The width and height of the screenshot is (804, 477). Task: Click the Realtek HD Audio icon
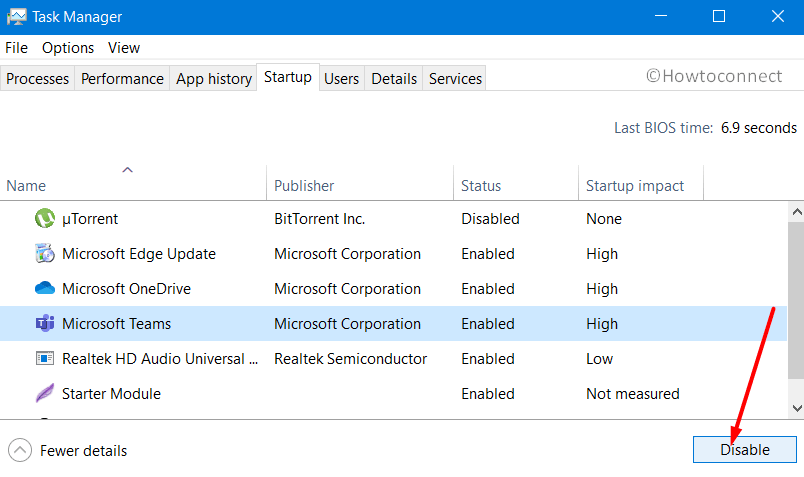pyautogui.click(x=45, y=358)
